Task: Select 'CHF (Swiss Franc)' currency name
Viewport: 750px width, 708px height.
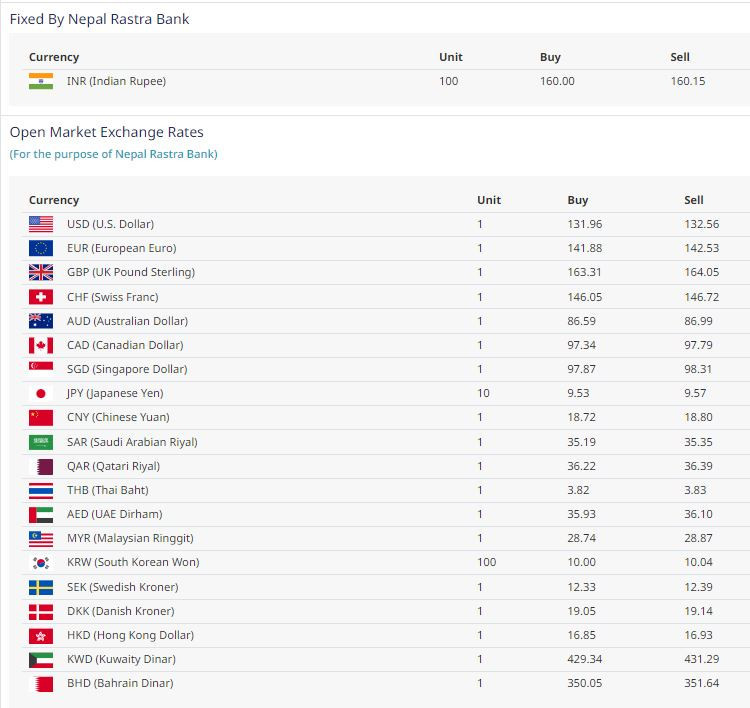Action: [x=112, y=297]
